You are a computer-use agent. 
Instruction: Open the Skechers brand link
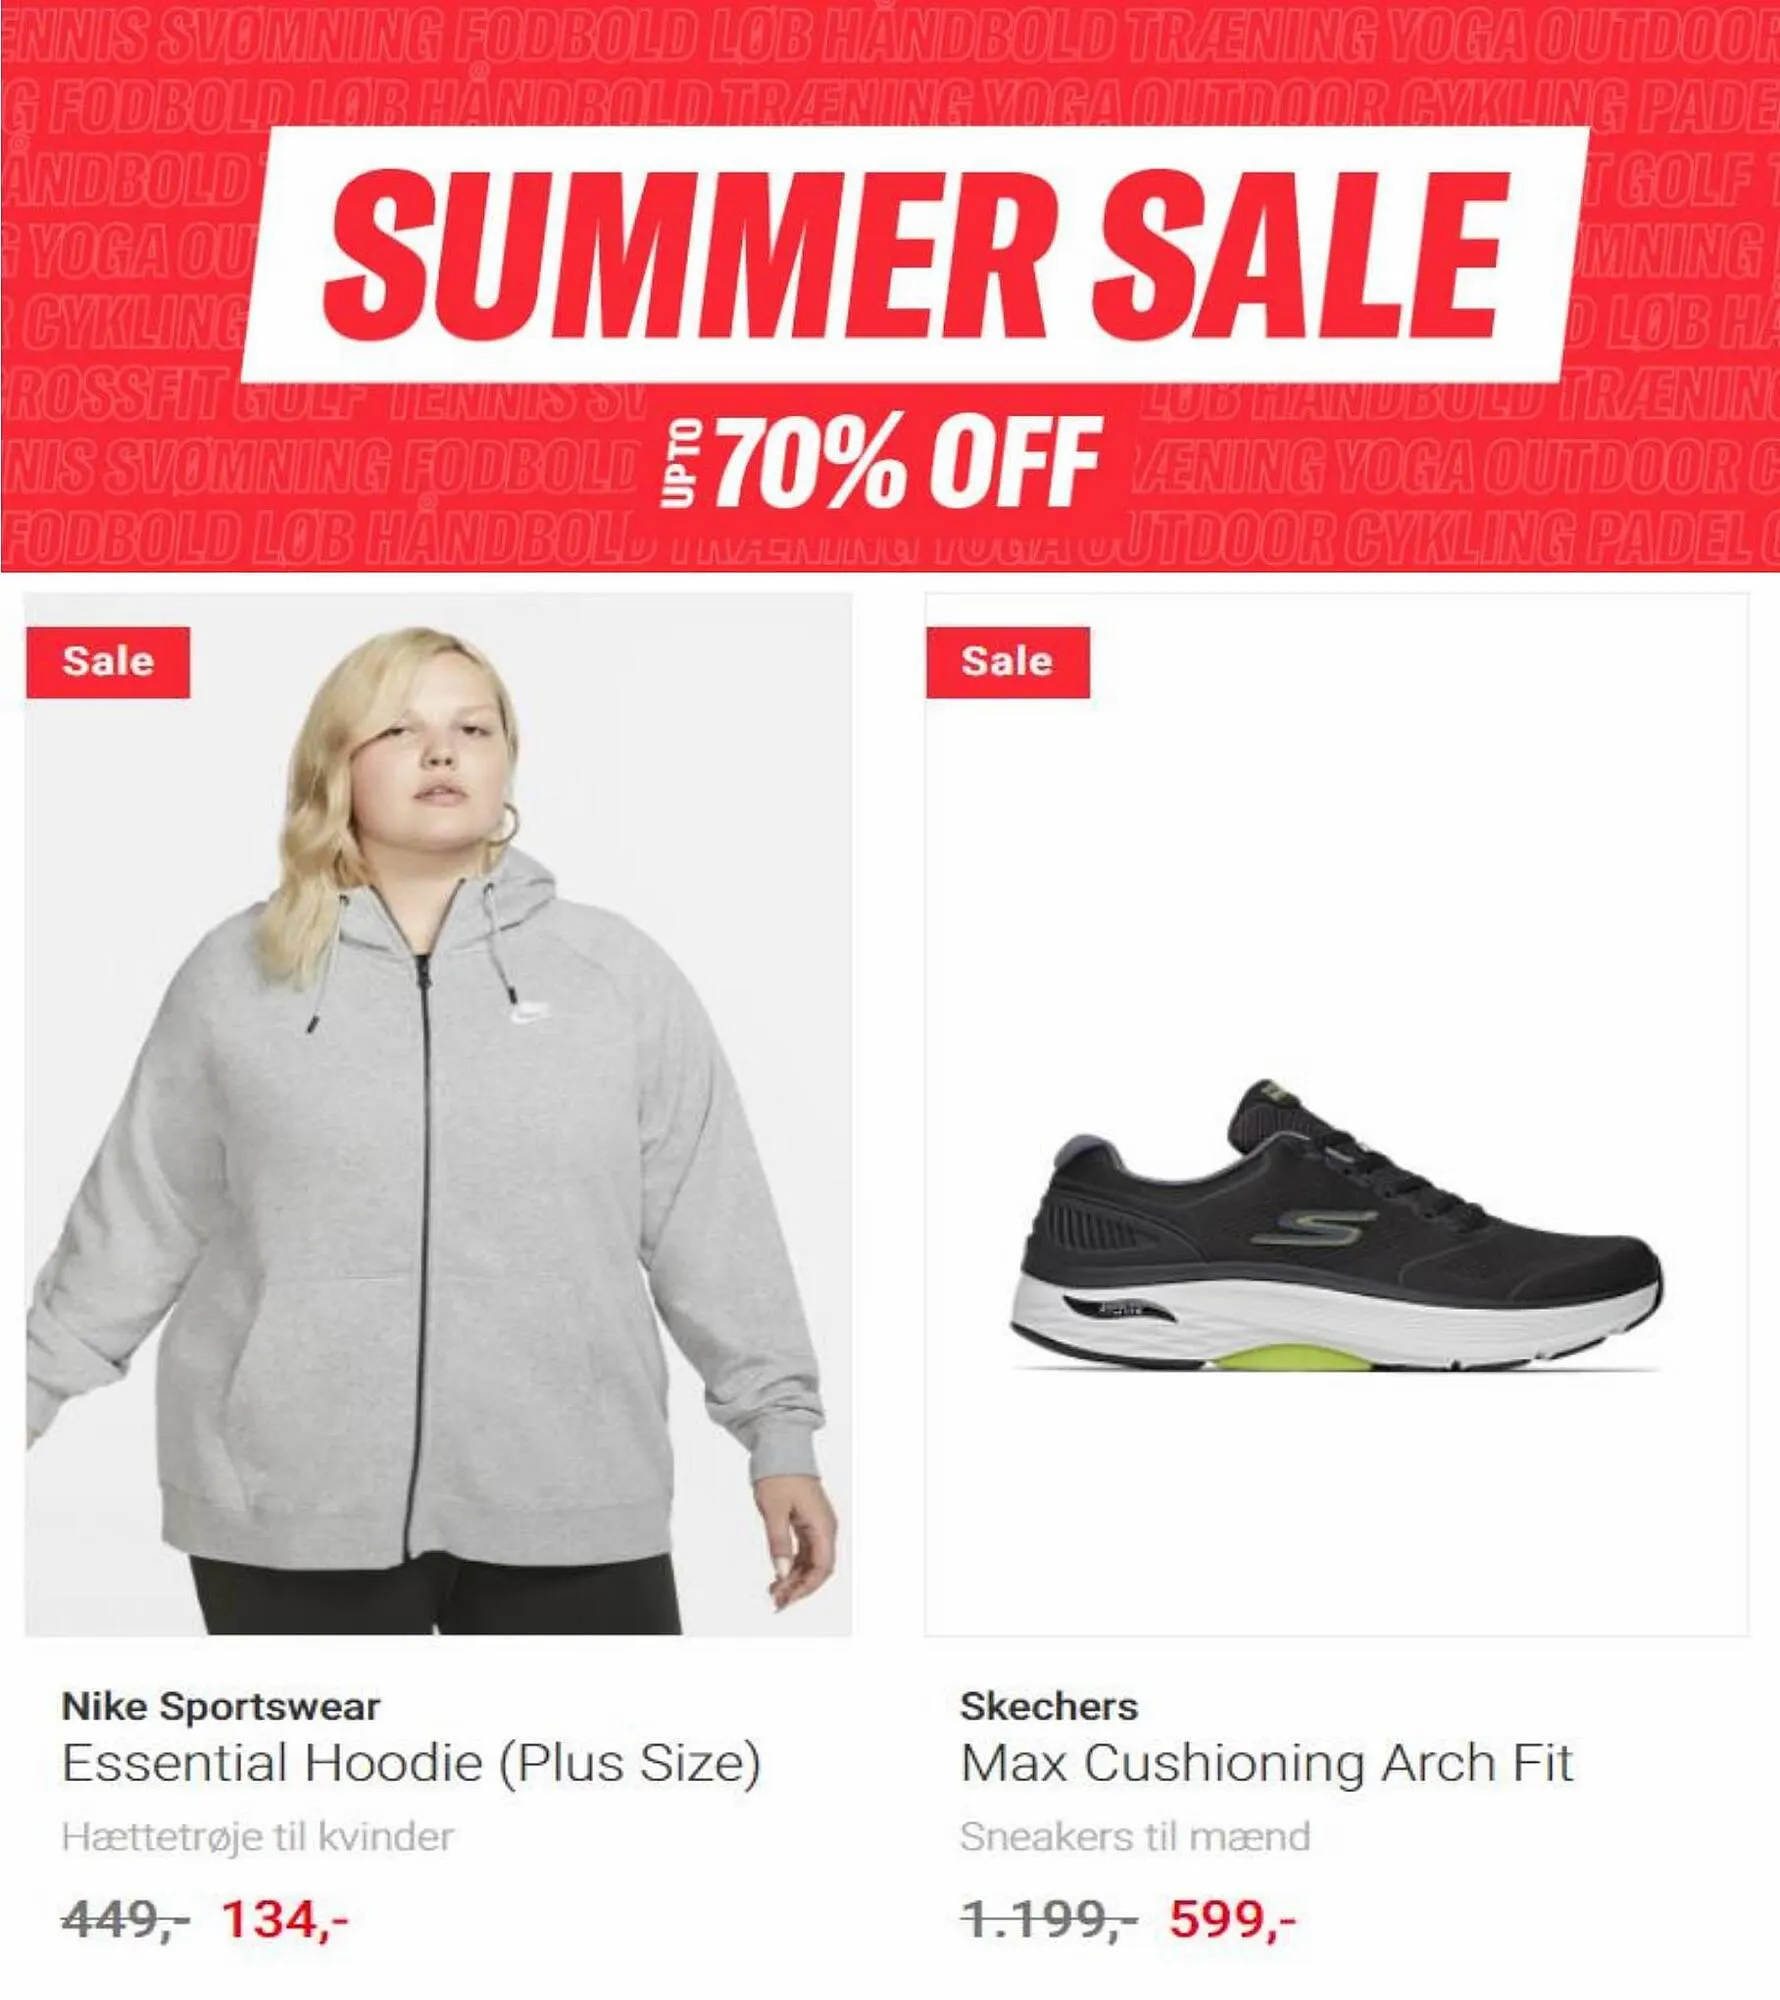pos(1049,1707)
